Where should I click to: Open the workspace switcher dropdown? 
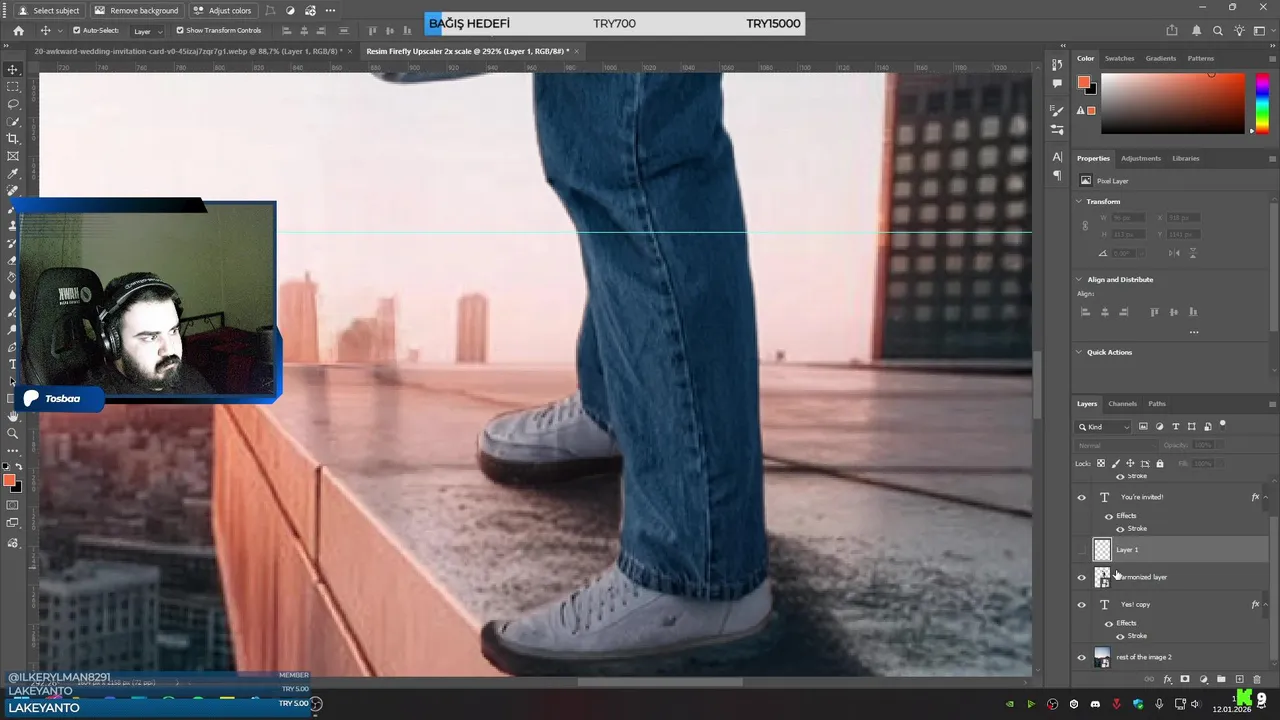1264,31
